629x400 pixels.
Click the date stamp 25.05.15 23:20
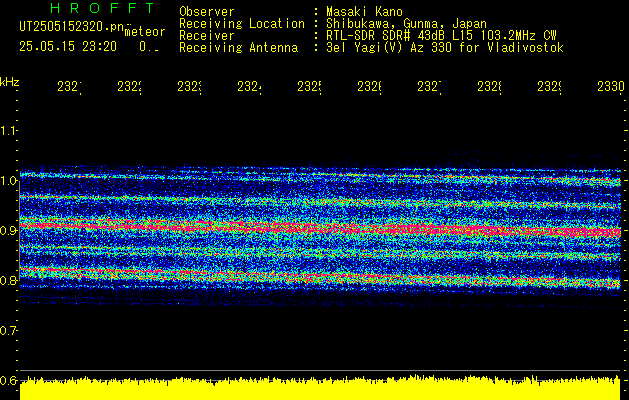(x=68, y=47)
